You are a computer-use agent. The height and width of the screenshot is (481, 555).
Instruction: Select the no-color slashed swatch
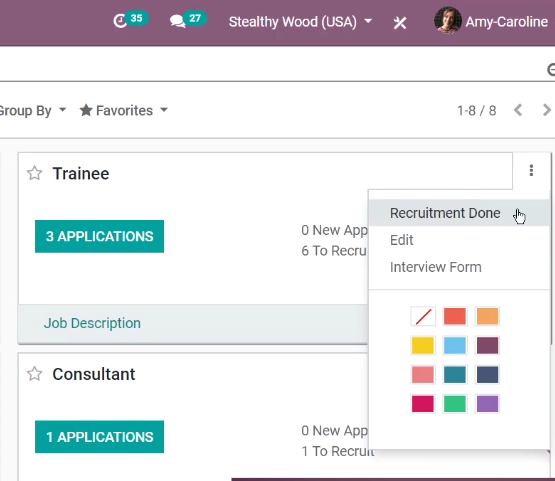coord(423,316)
